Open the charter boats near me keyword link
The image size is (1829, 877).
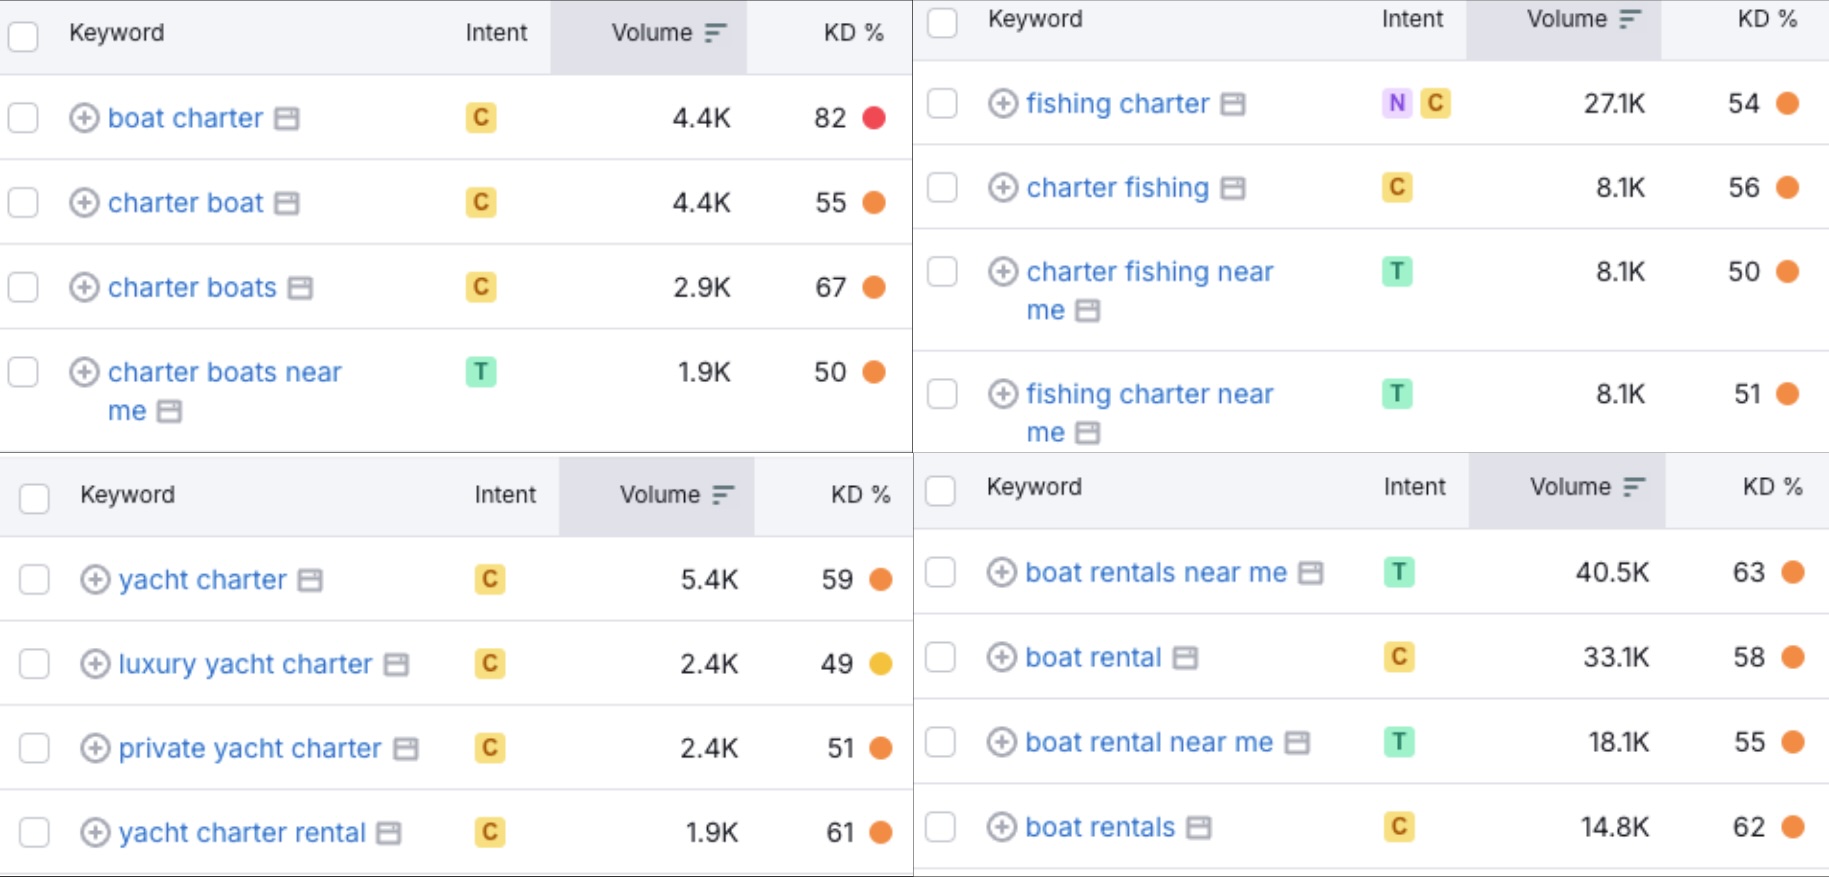click(224, 391)
